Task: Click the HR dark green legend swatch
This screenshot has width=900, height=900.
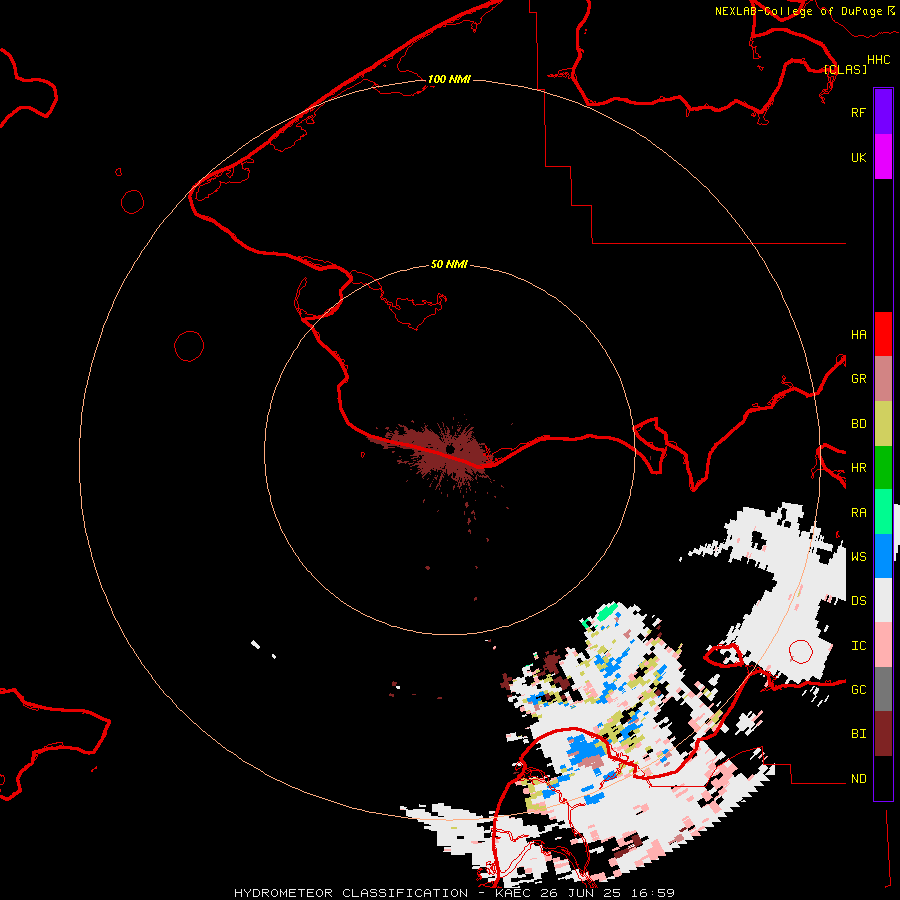Action: click(883, 468)
